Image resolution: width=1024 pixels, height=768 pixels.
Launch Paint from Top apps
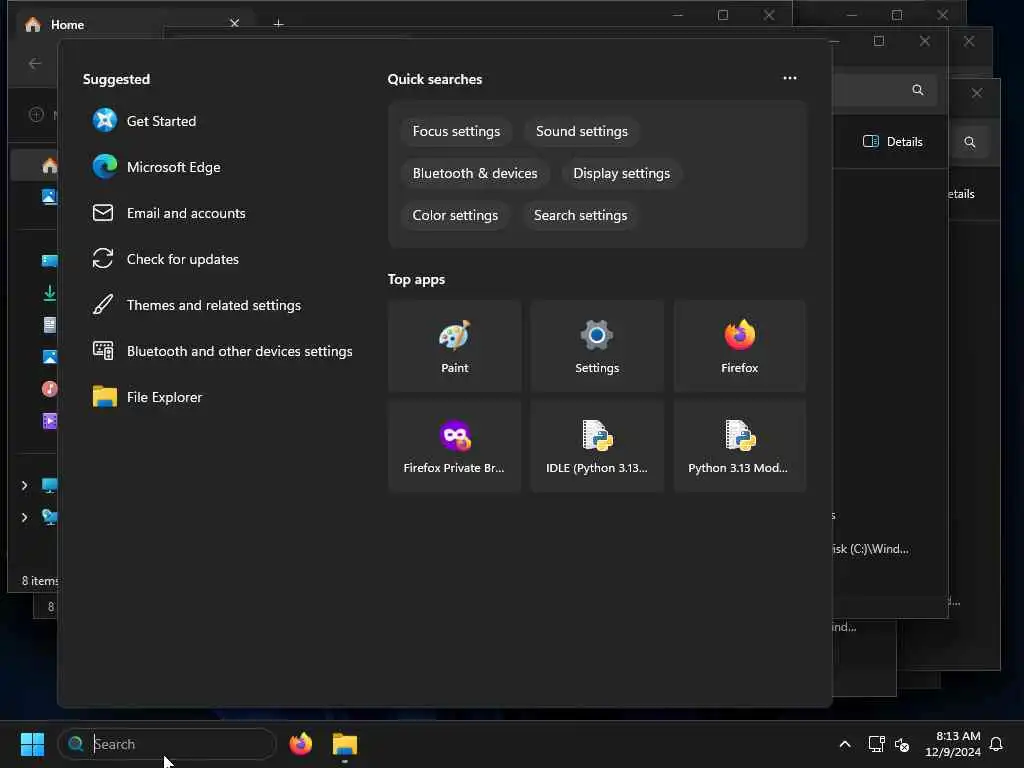point(455,346)
